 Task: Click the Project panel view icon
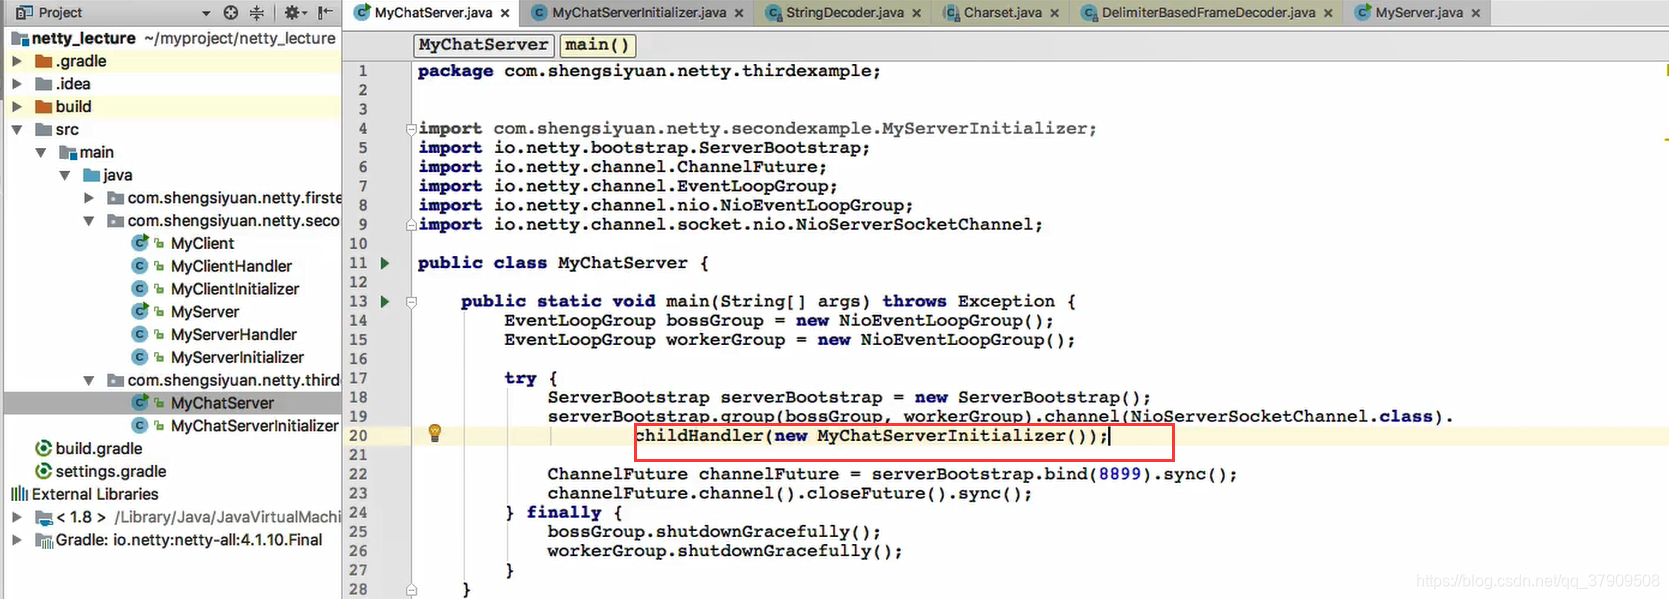pos(24,13)
